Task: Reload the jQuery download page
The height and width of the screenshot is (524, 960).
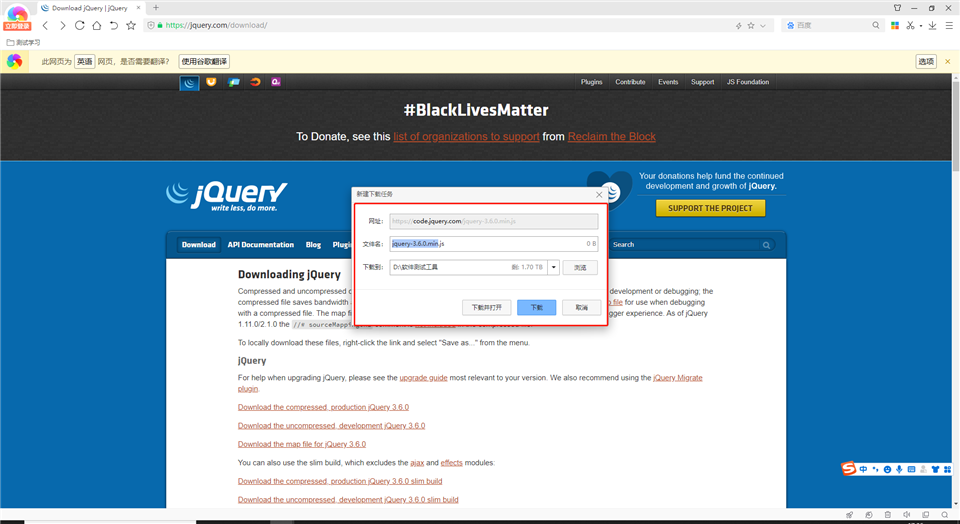Action: pos(80,25)
